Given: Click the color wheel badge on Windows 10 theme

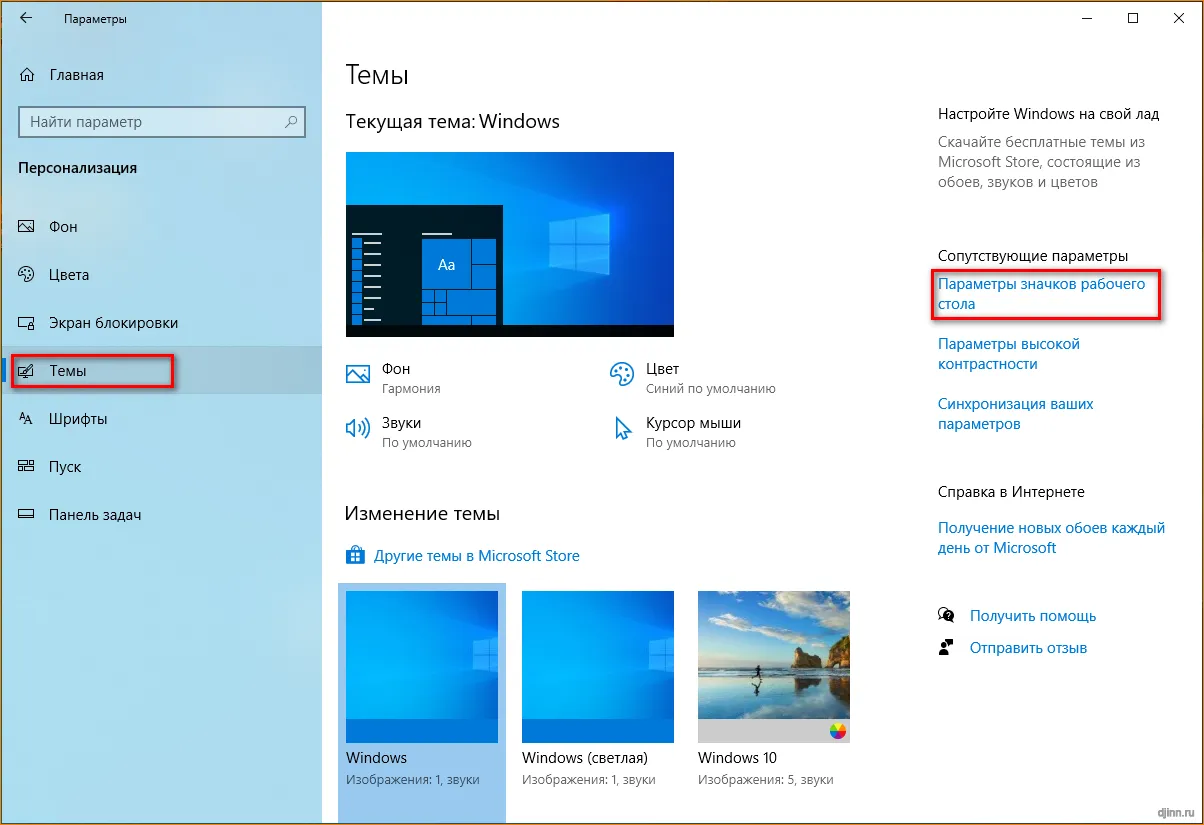Looking at the screenshot, I should (838, 731).
